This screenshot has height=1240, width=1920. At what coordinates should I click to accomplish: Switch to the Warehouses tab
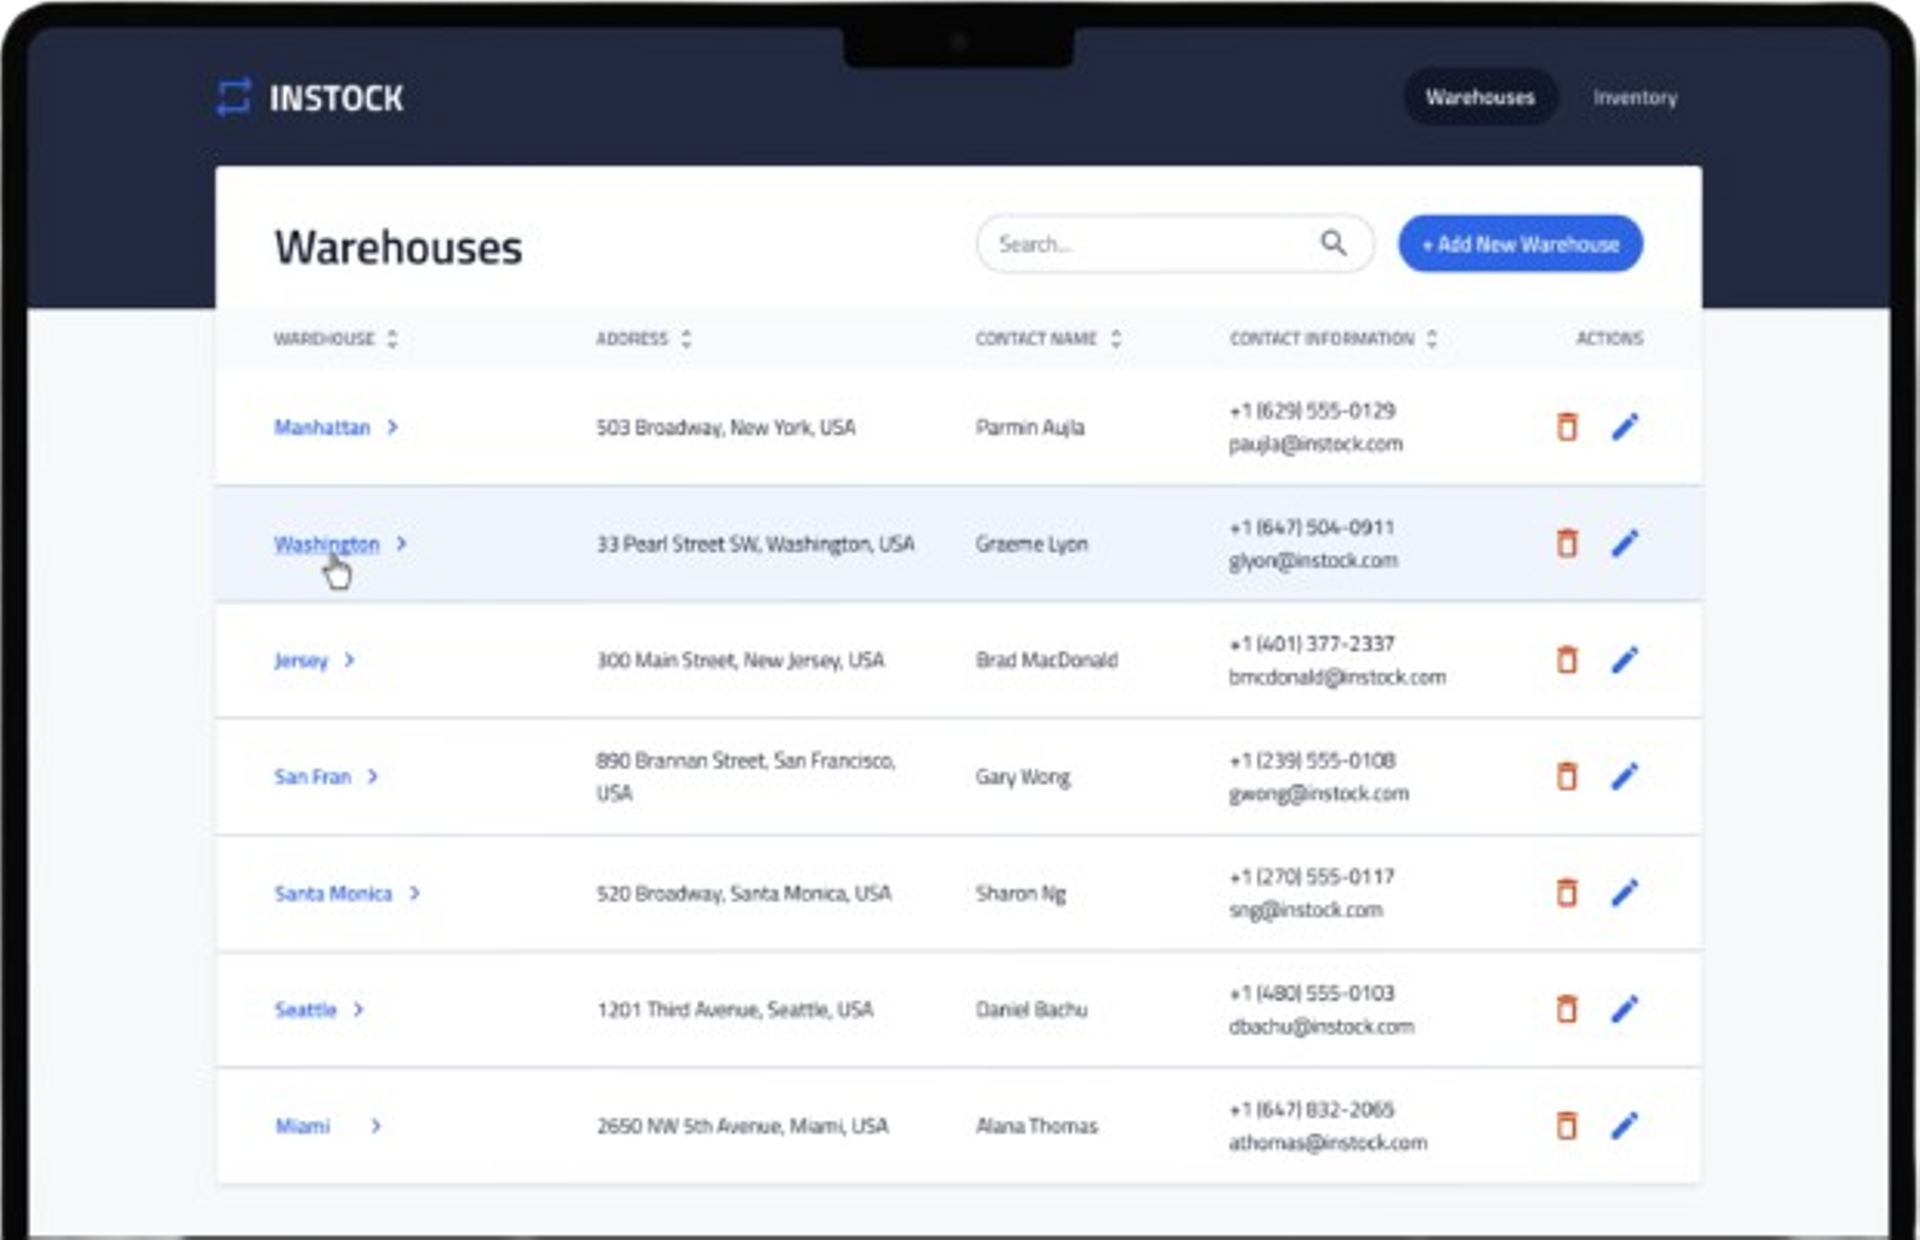point(1480,97)
